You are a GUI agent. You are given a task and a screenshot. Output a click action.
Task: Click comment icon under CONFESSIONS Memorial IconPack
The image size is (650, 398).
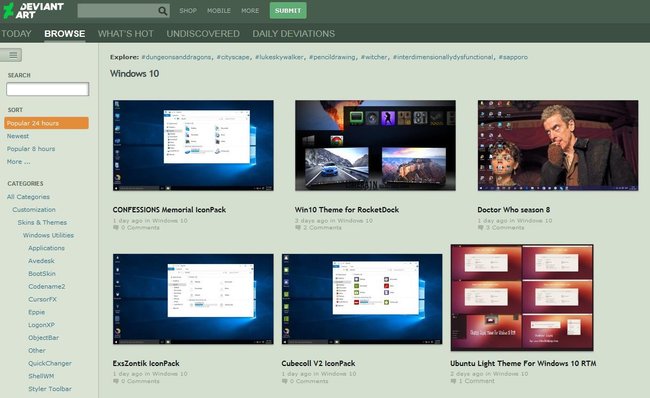click(116, 228)
